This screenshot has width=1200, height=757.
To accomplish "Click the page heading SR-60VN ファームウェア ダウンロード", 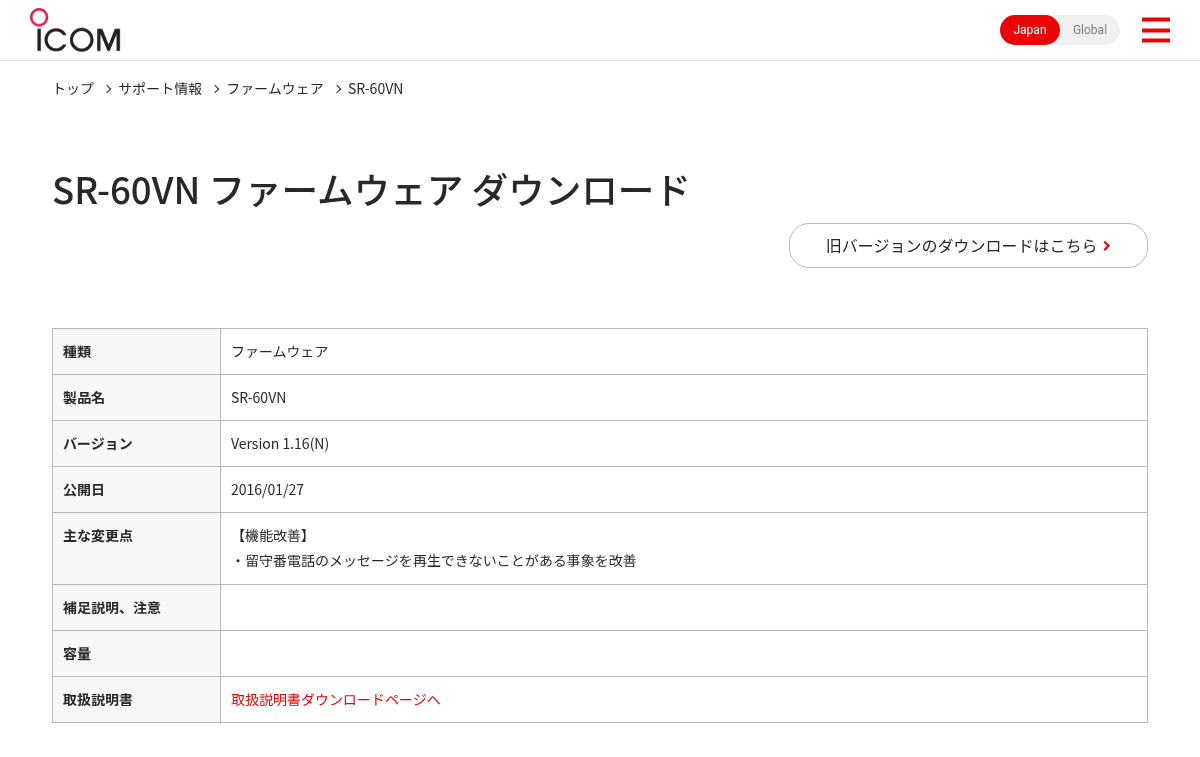I will click(370, 190).
